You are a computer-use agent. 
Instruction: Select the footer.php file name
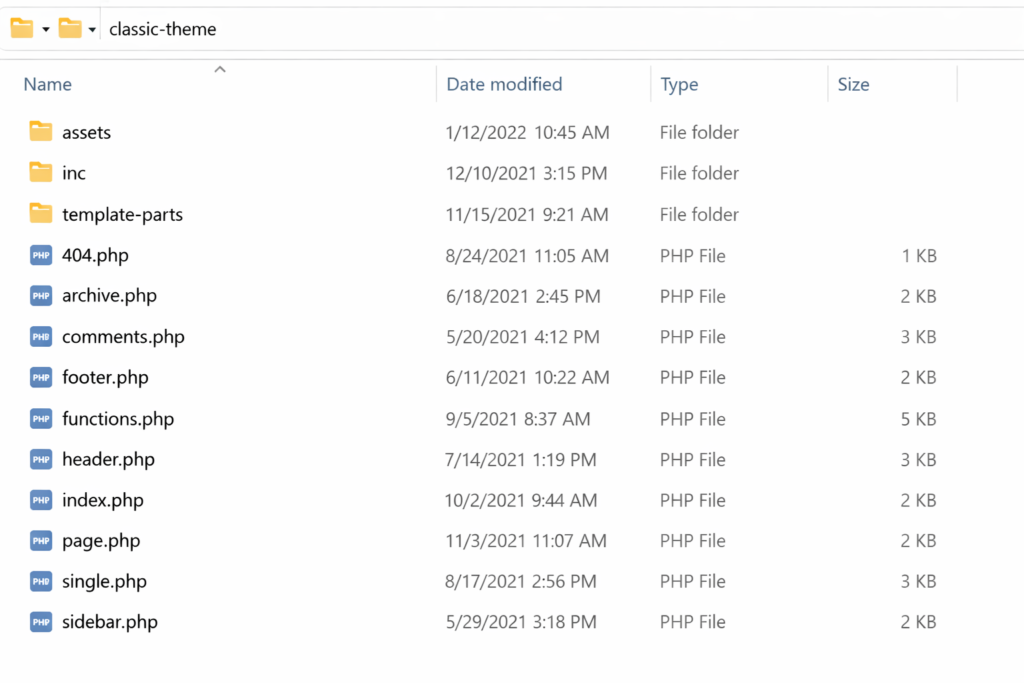coord(105,378)
